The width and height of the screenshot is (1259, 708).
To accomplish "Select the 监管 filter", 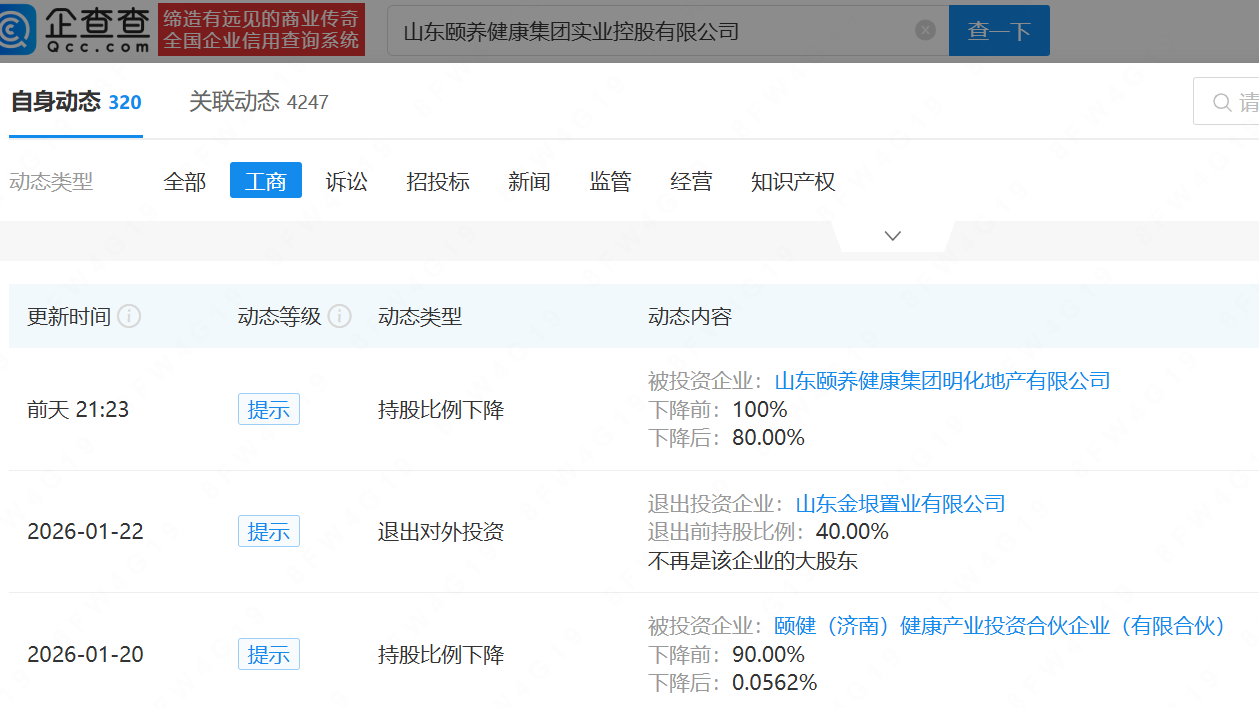I will pos(610,181).
